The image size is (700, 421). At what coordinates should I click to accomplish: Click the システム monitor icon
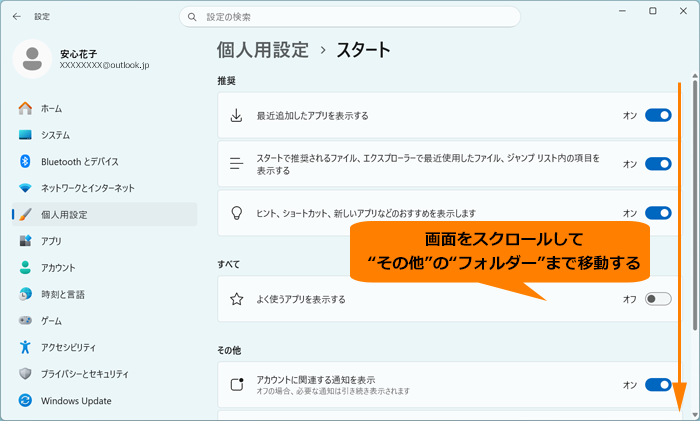click(25, 135)
